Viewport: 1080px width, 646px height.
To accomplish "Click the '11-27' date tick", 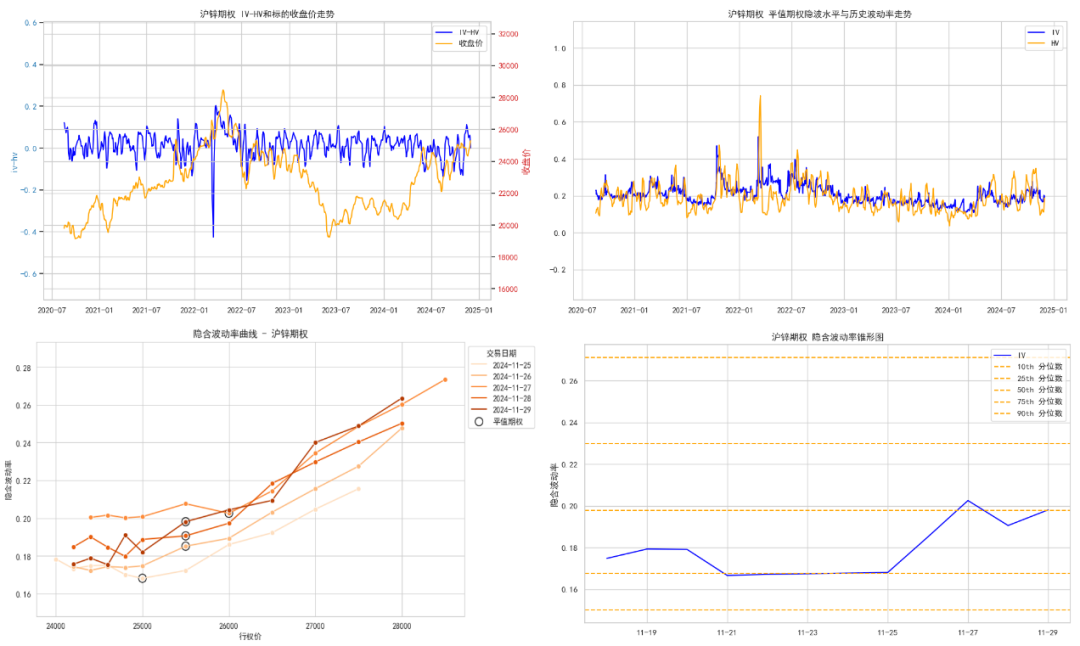I will [968, 632].
